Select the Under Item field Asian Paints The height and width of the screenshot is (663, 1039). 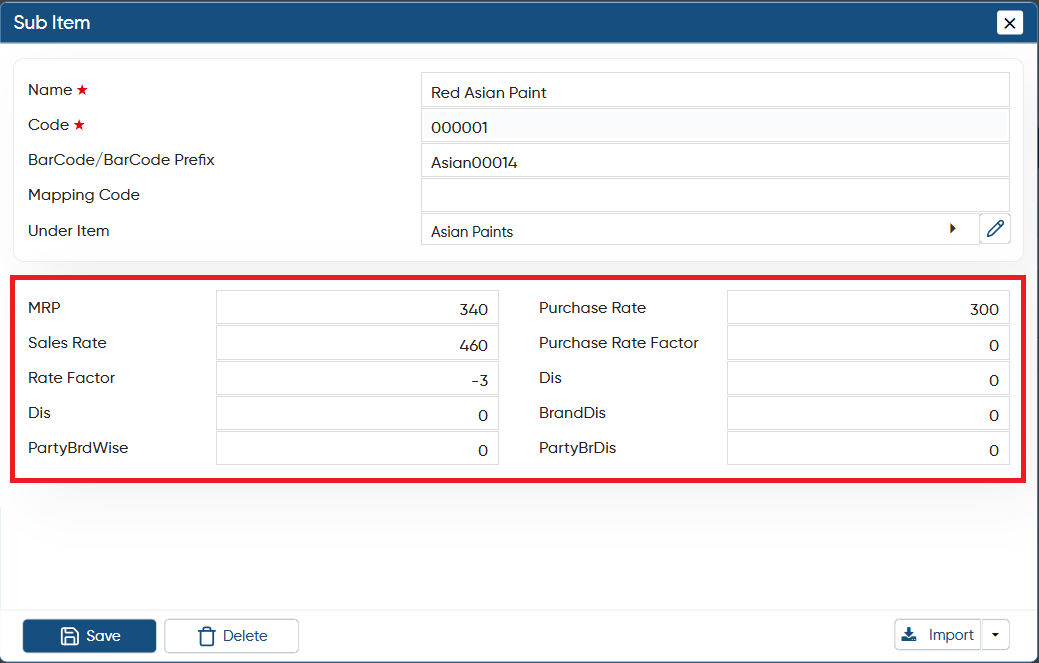click(700, 229)
